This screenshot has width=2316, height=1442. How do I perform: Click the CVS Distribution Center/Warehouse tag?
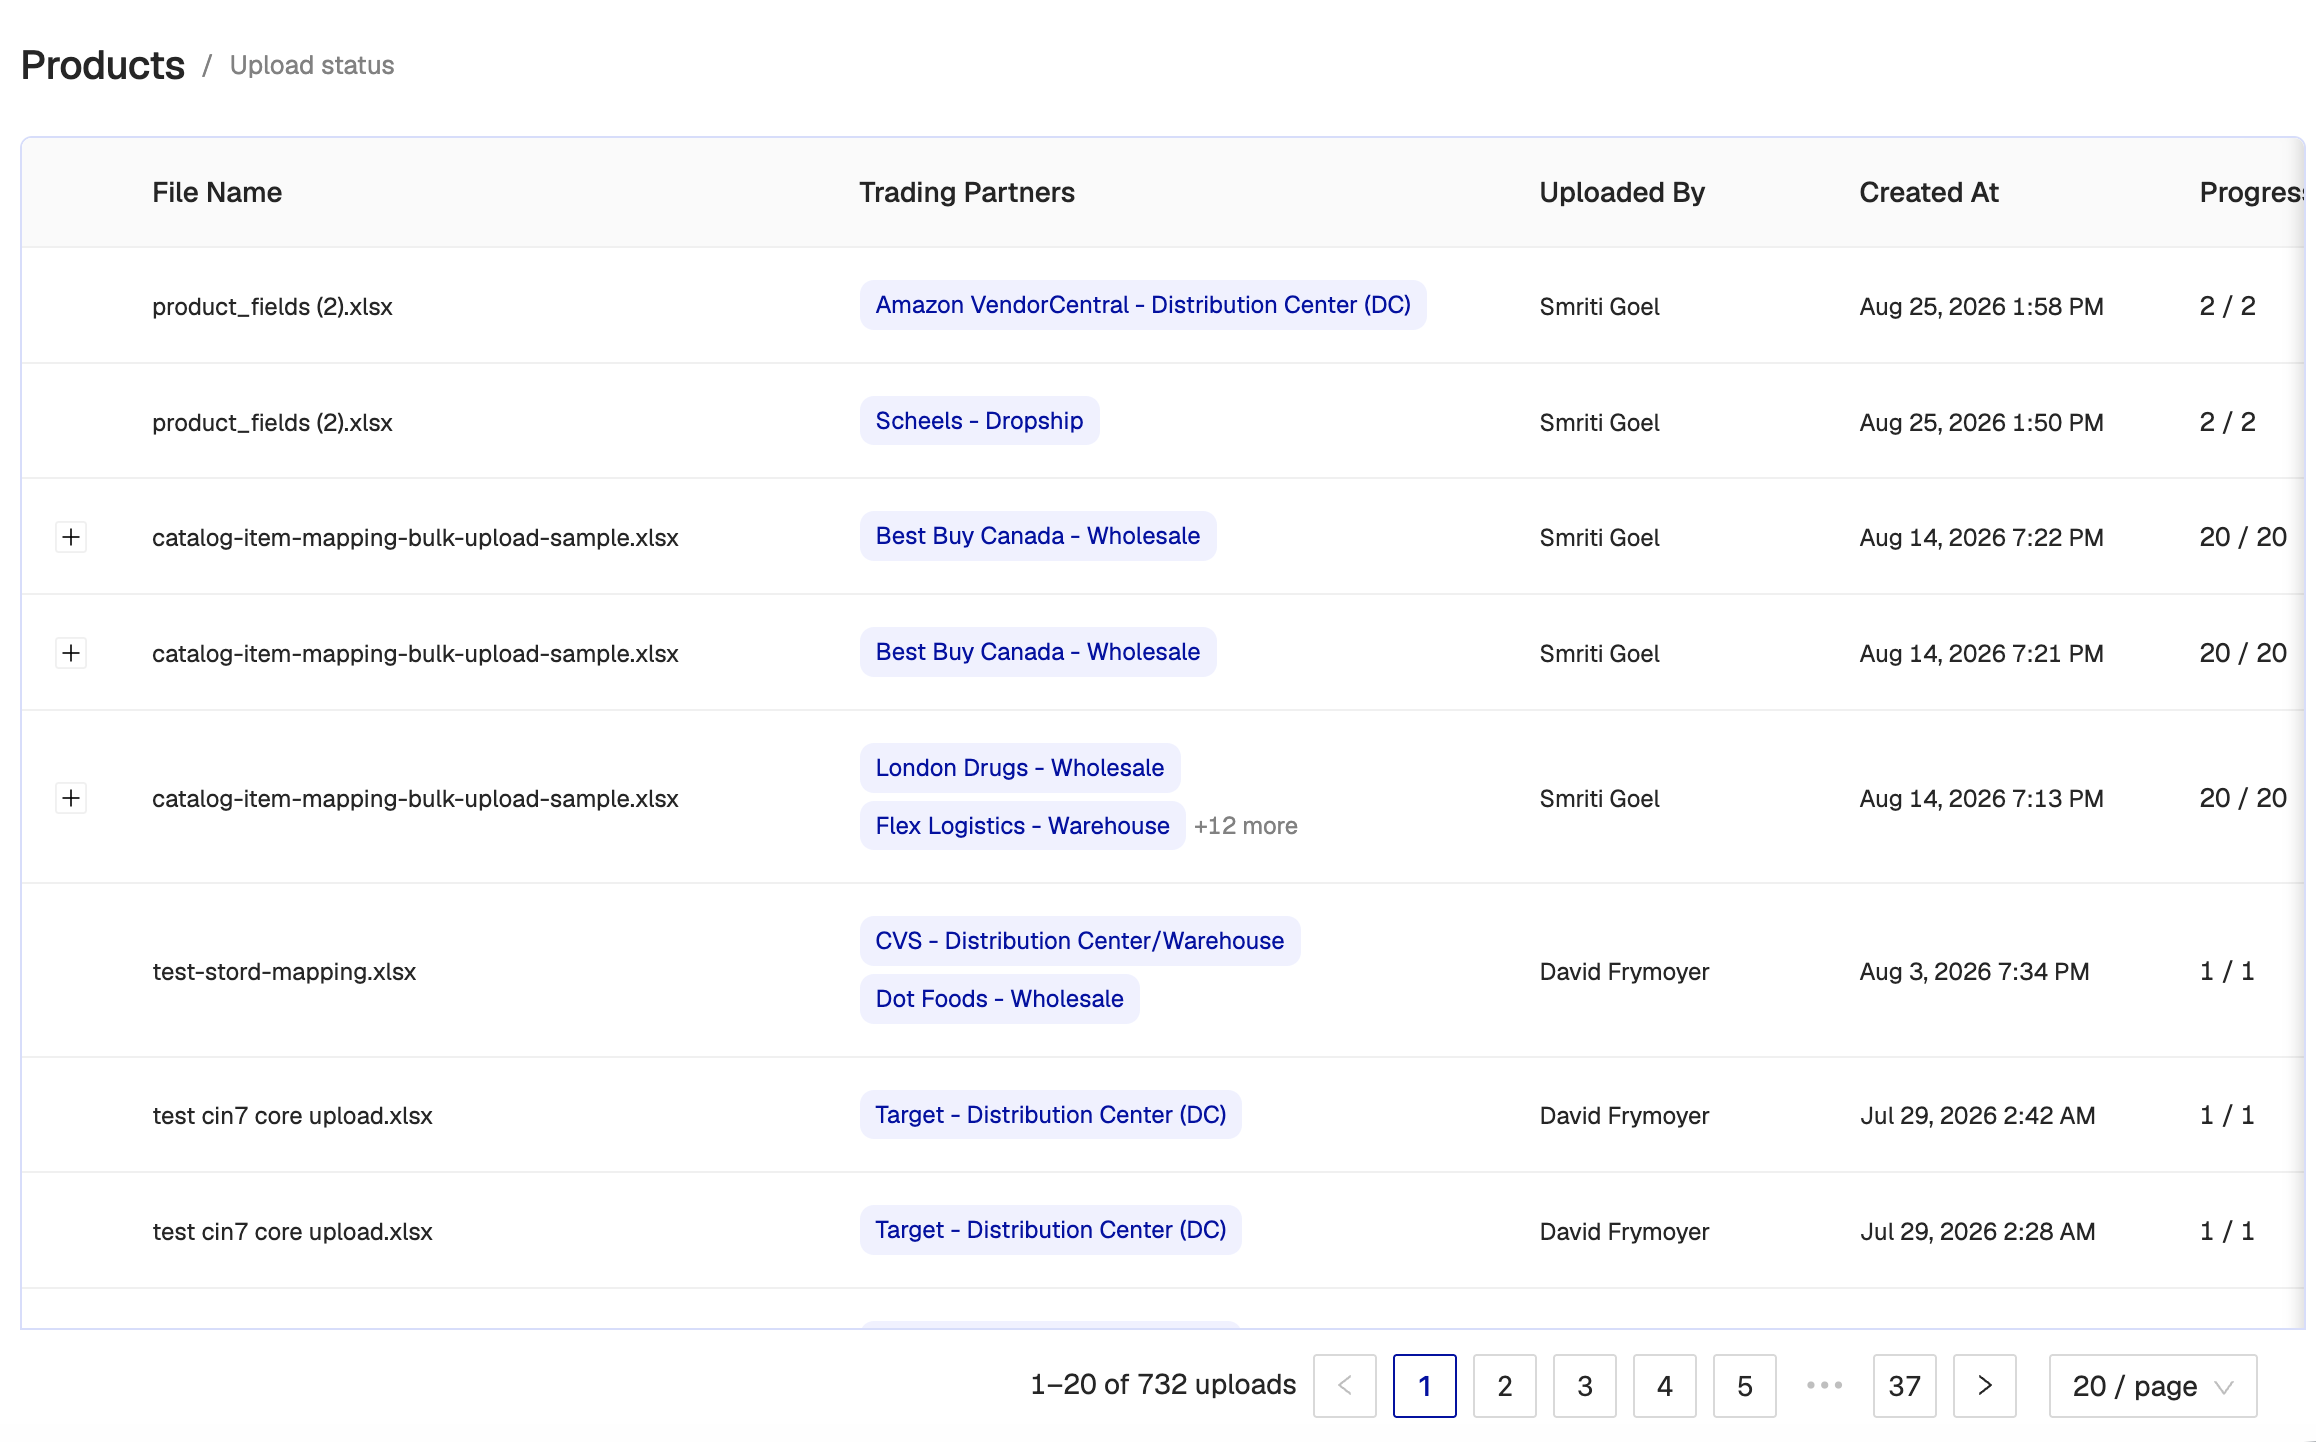pos(1080,941)
